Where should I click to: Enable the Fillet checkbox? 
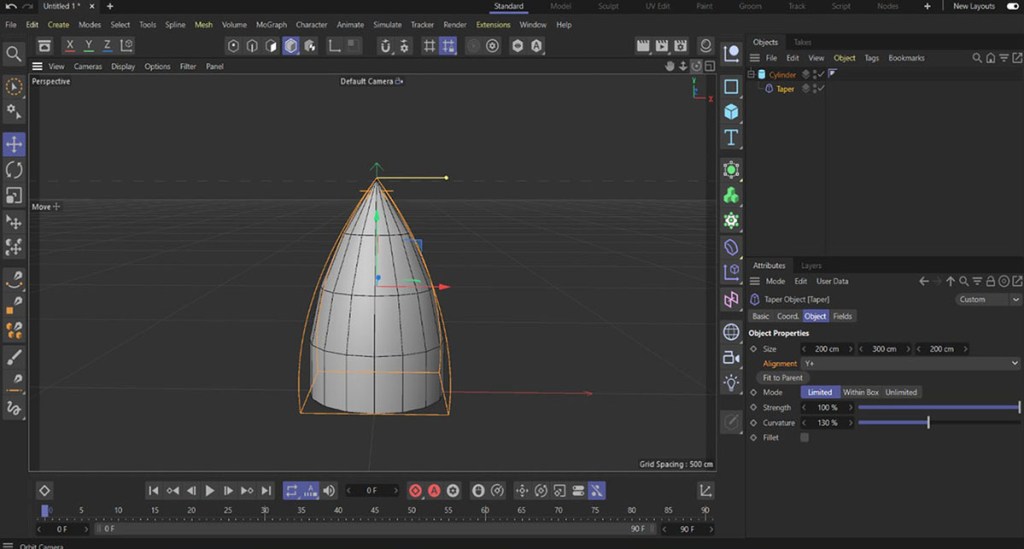pos(804,438)
